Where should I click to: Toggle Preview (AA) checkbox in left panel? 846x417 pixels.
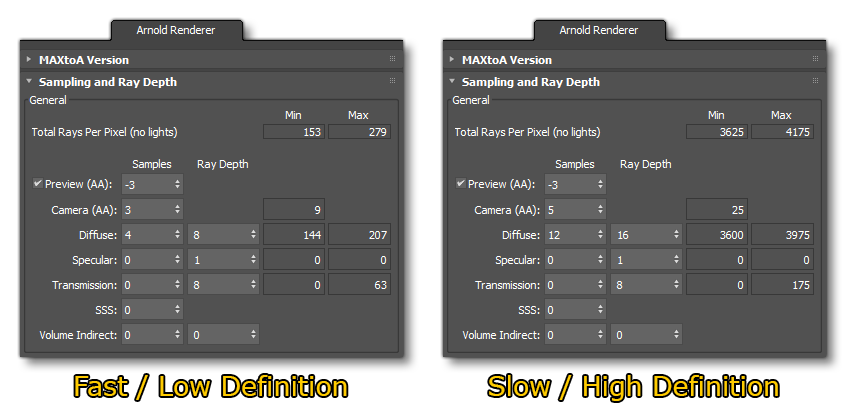click(38, 184)
